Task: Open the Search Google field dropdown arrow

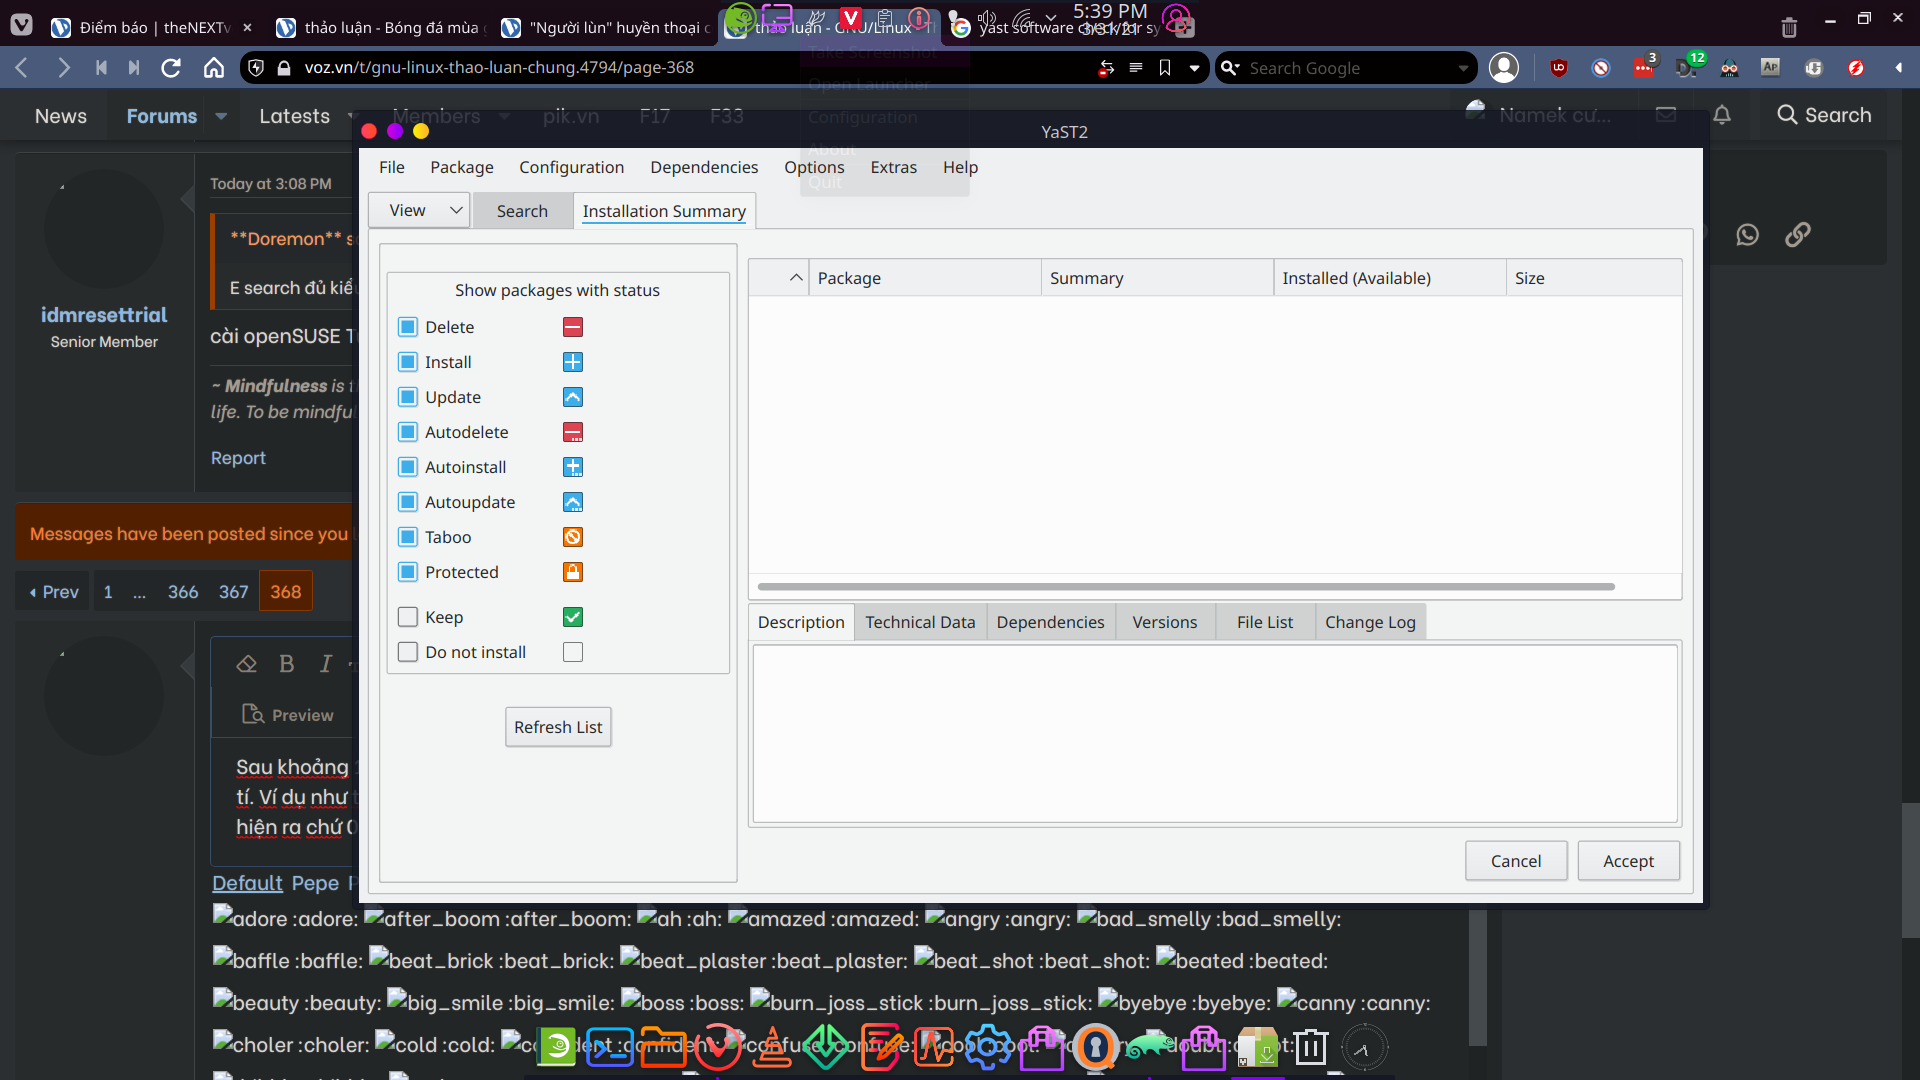Action: [x=1463, y=68]
